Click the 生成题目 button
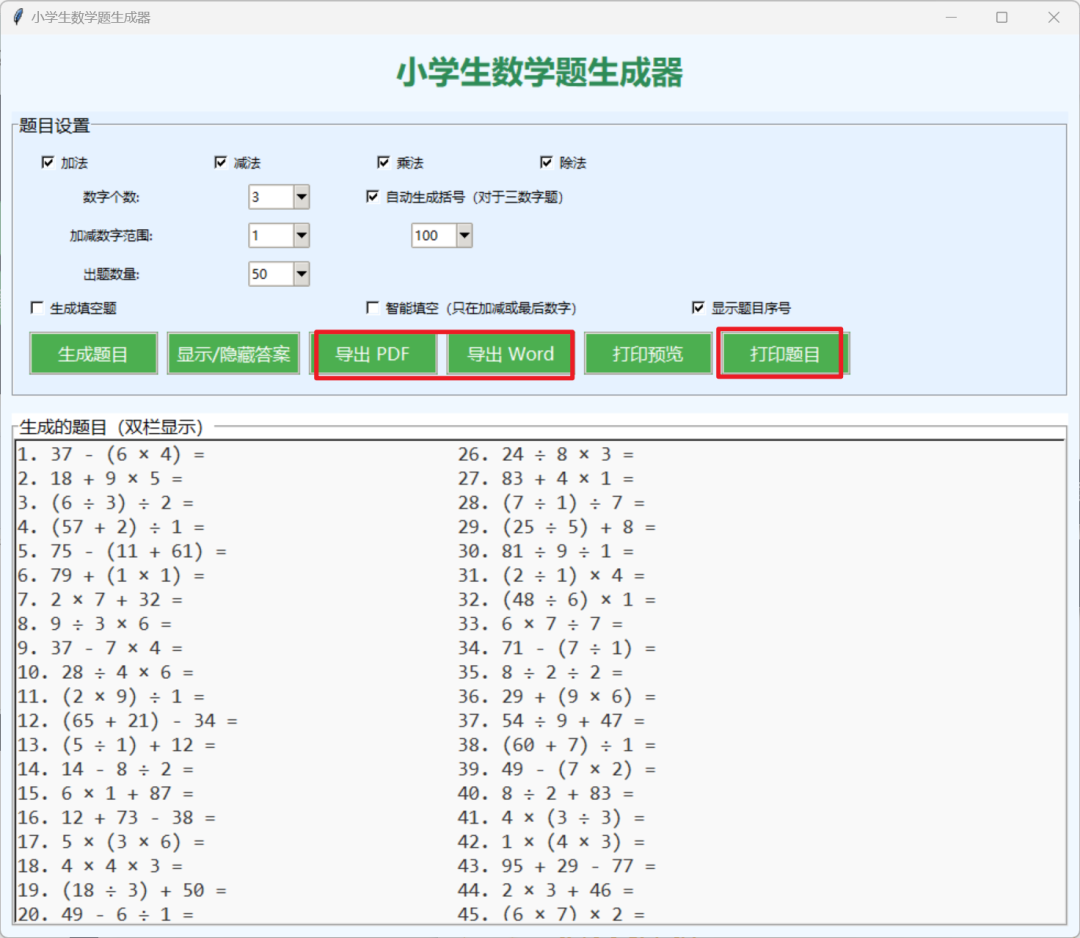Screen dimensions: 1080x938 tap(92, 353)
